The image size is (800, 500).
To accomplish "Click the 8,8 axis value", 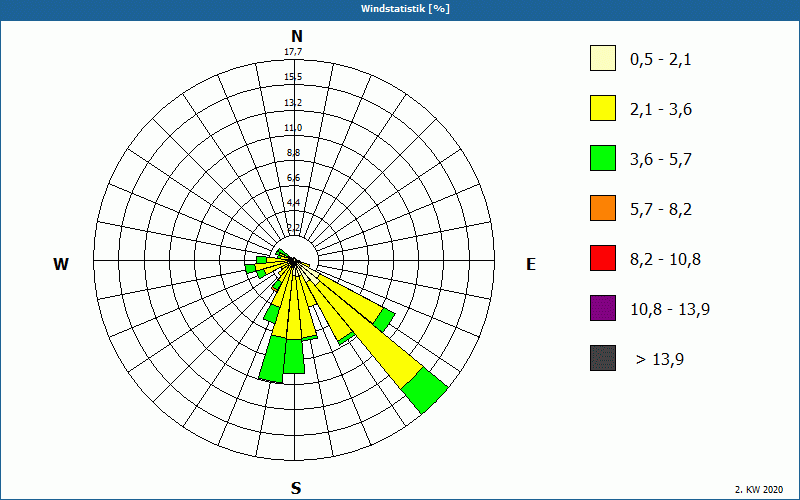I will pos(293,152).
